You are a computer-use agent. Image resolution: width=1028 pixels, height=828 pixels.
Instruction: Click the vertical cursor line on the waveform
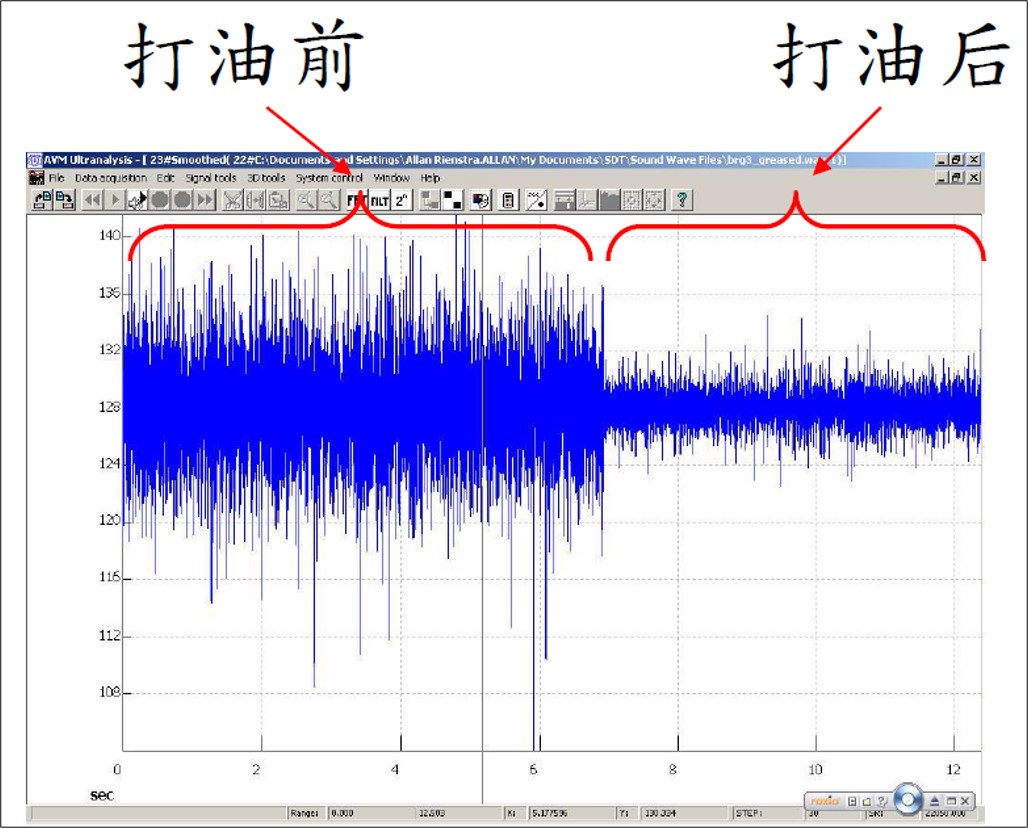point(482,600)
